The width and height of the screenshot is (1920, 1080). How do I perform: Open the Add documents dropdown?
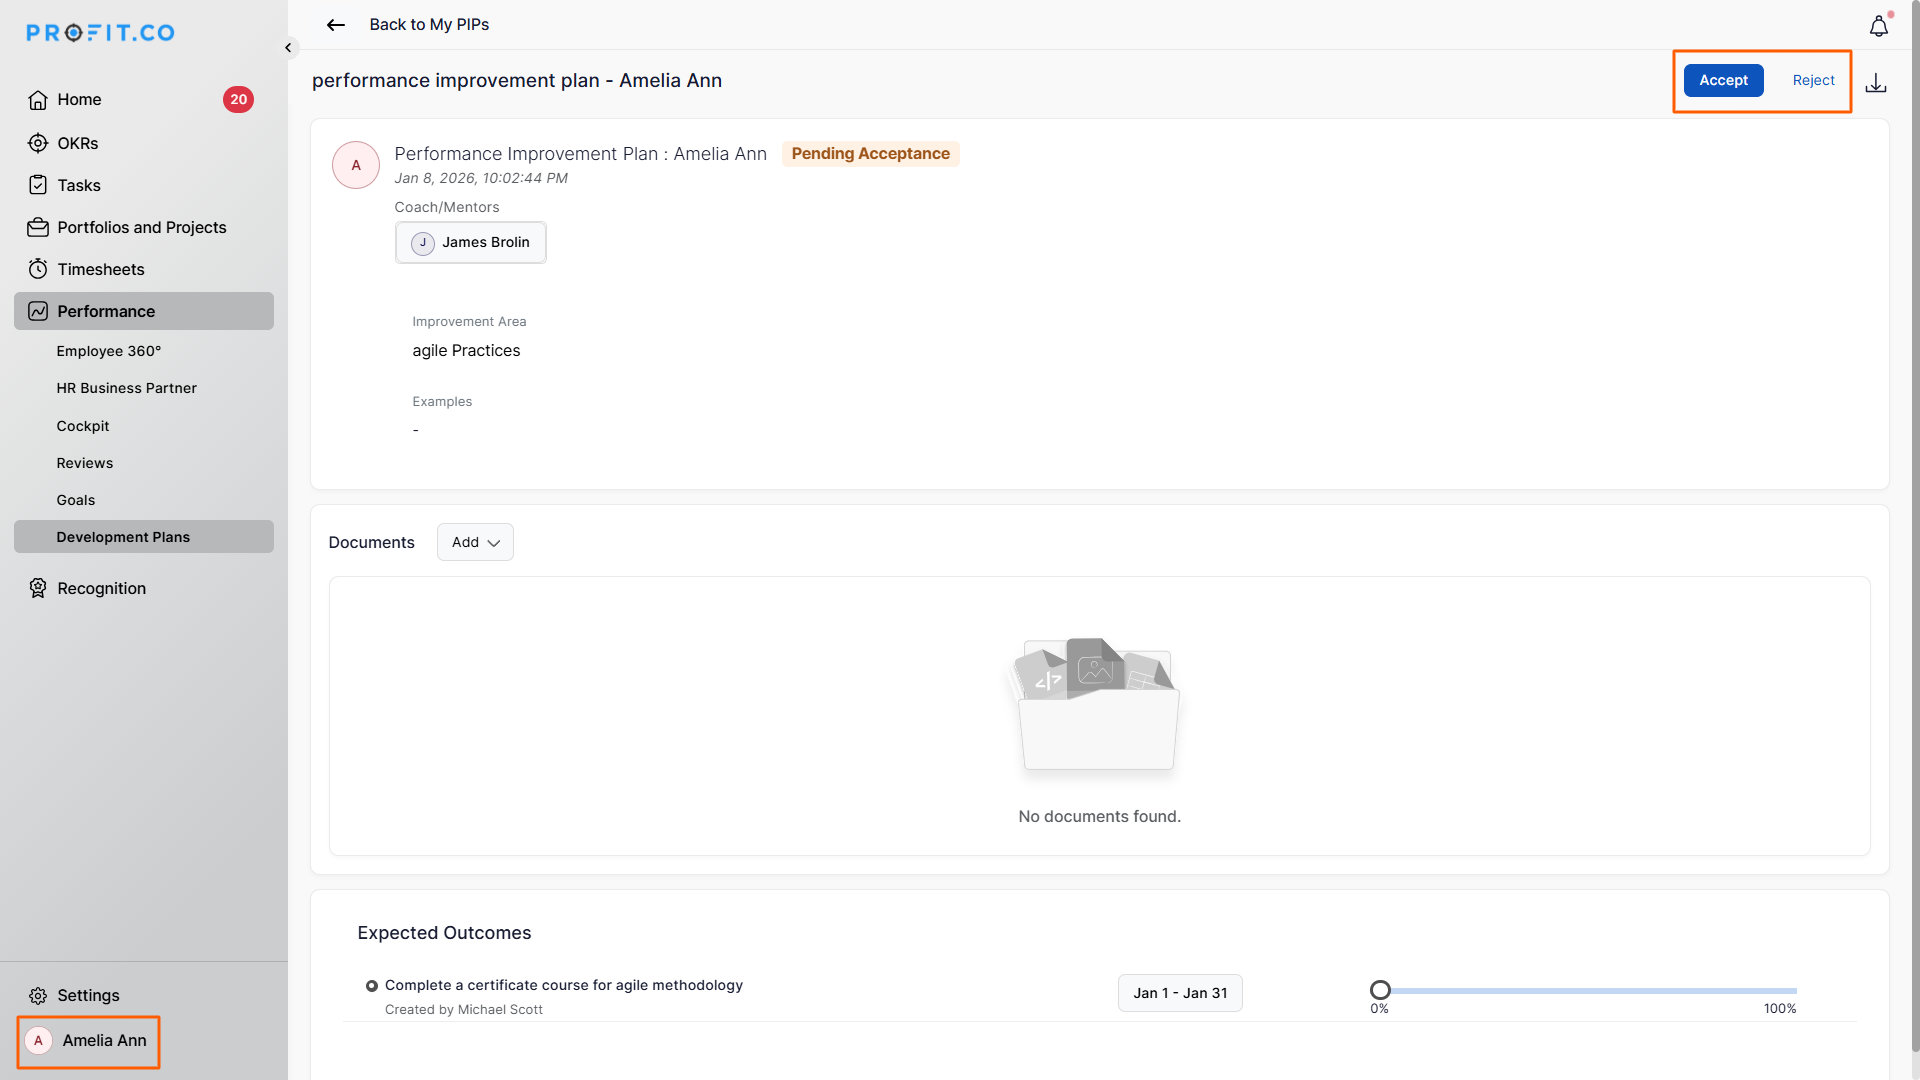(475, 542)
